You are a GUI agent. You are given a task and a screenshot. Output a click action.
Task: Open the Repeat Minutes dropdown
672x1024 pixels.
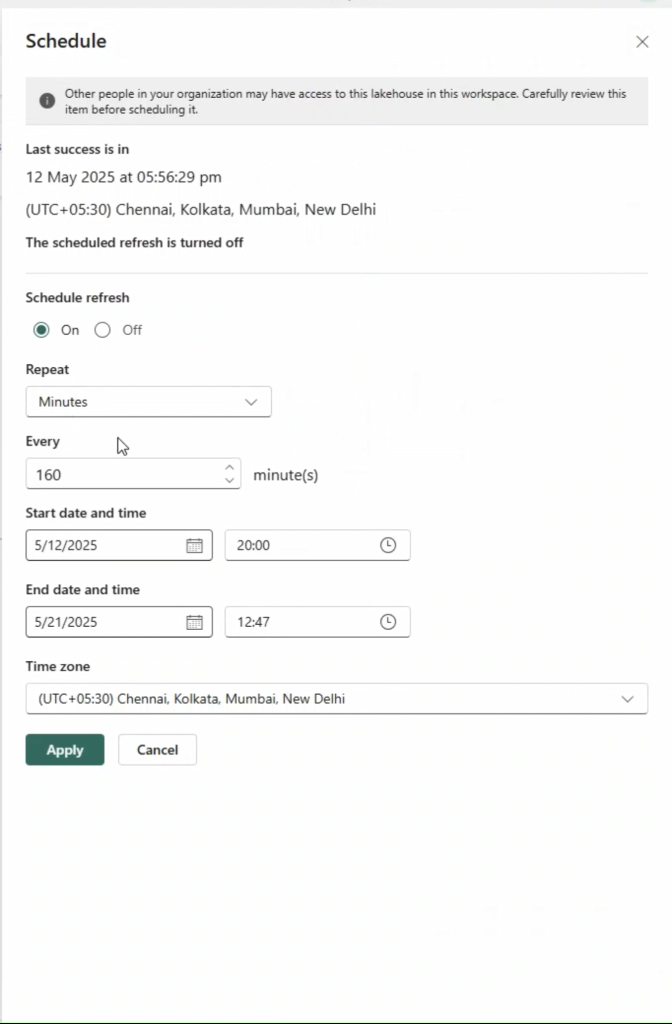coord(148,402)
